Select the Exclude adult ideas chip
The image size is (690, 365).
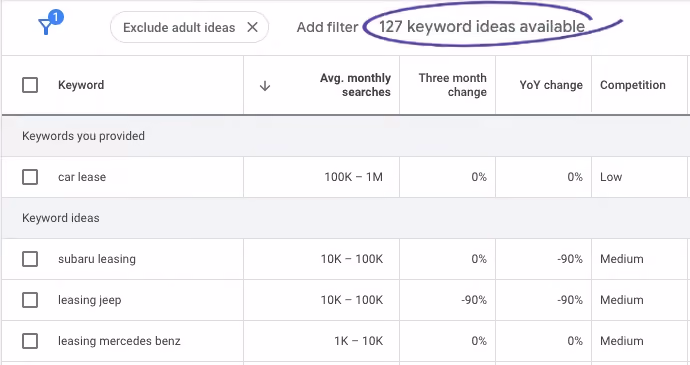(189, 27)
